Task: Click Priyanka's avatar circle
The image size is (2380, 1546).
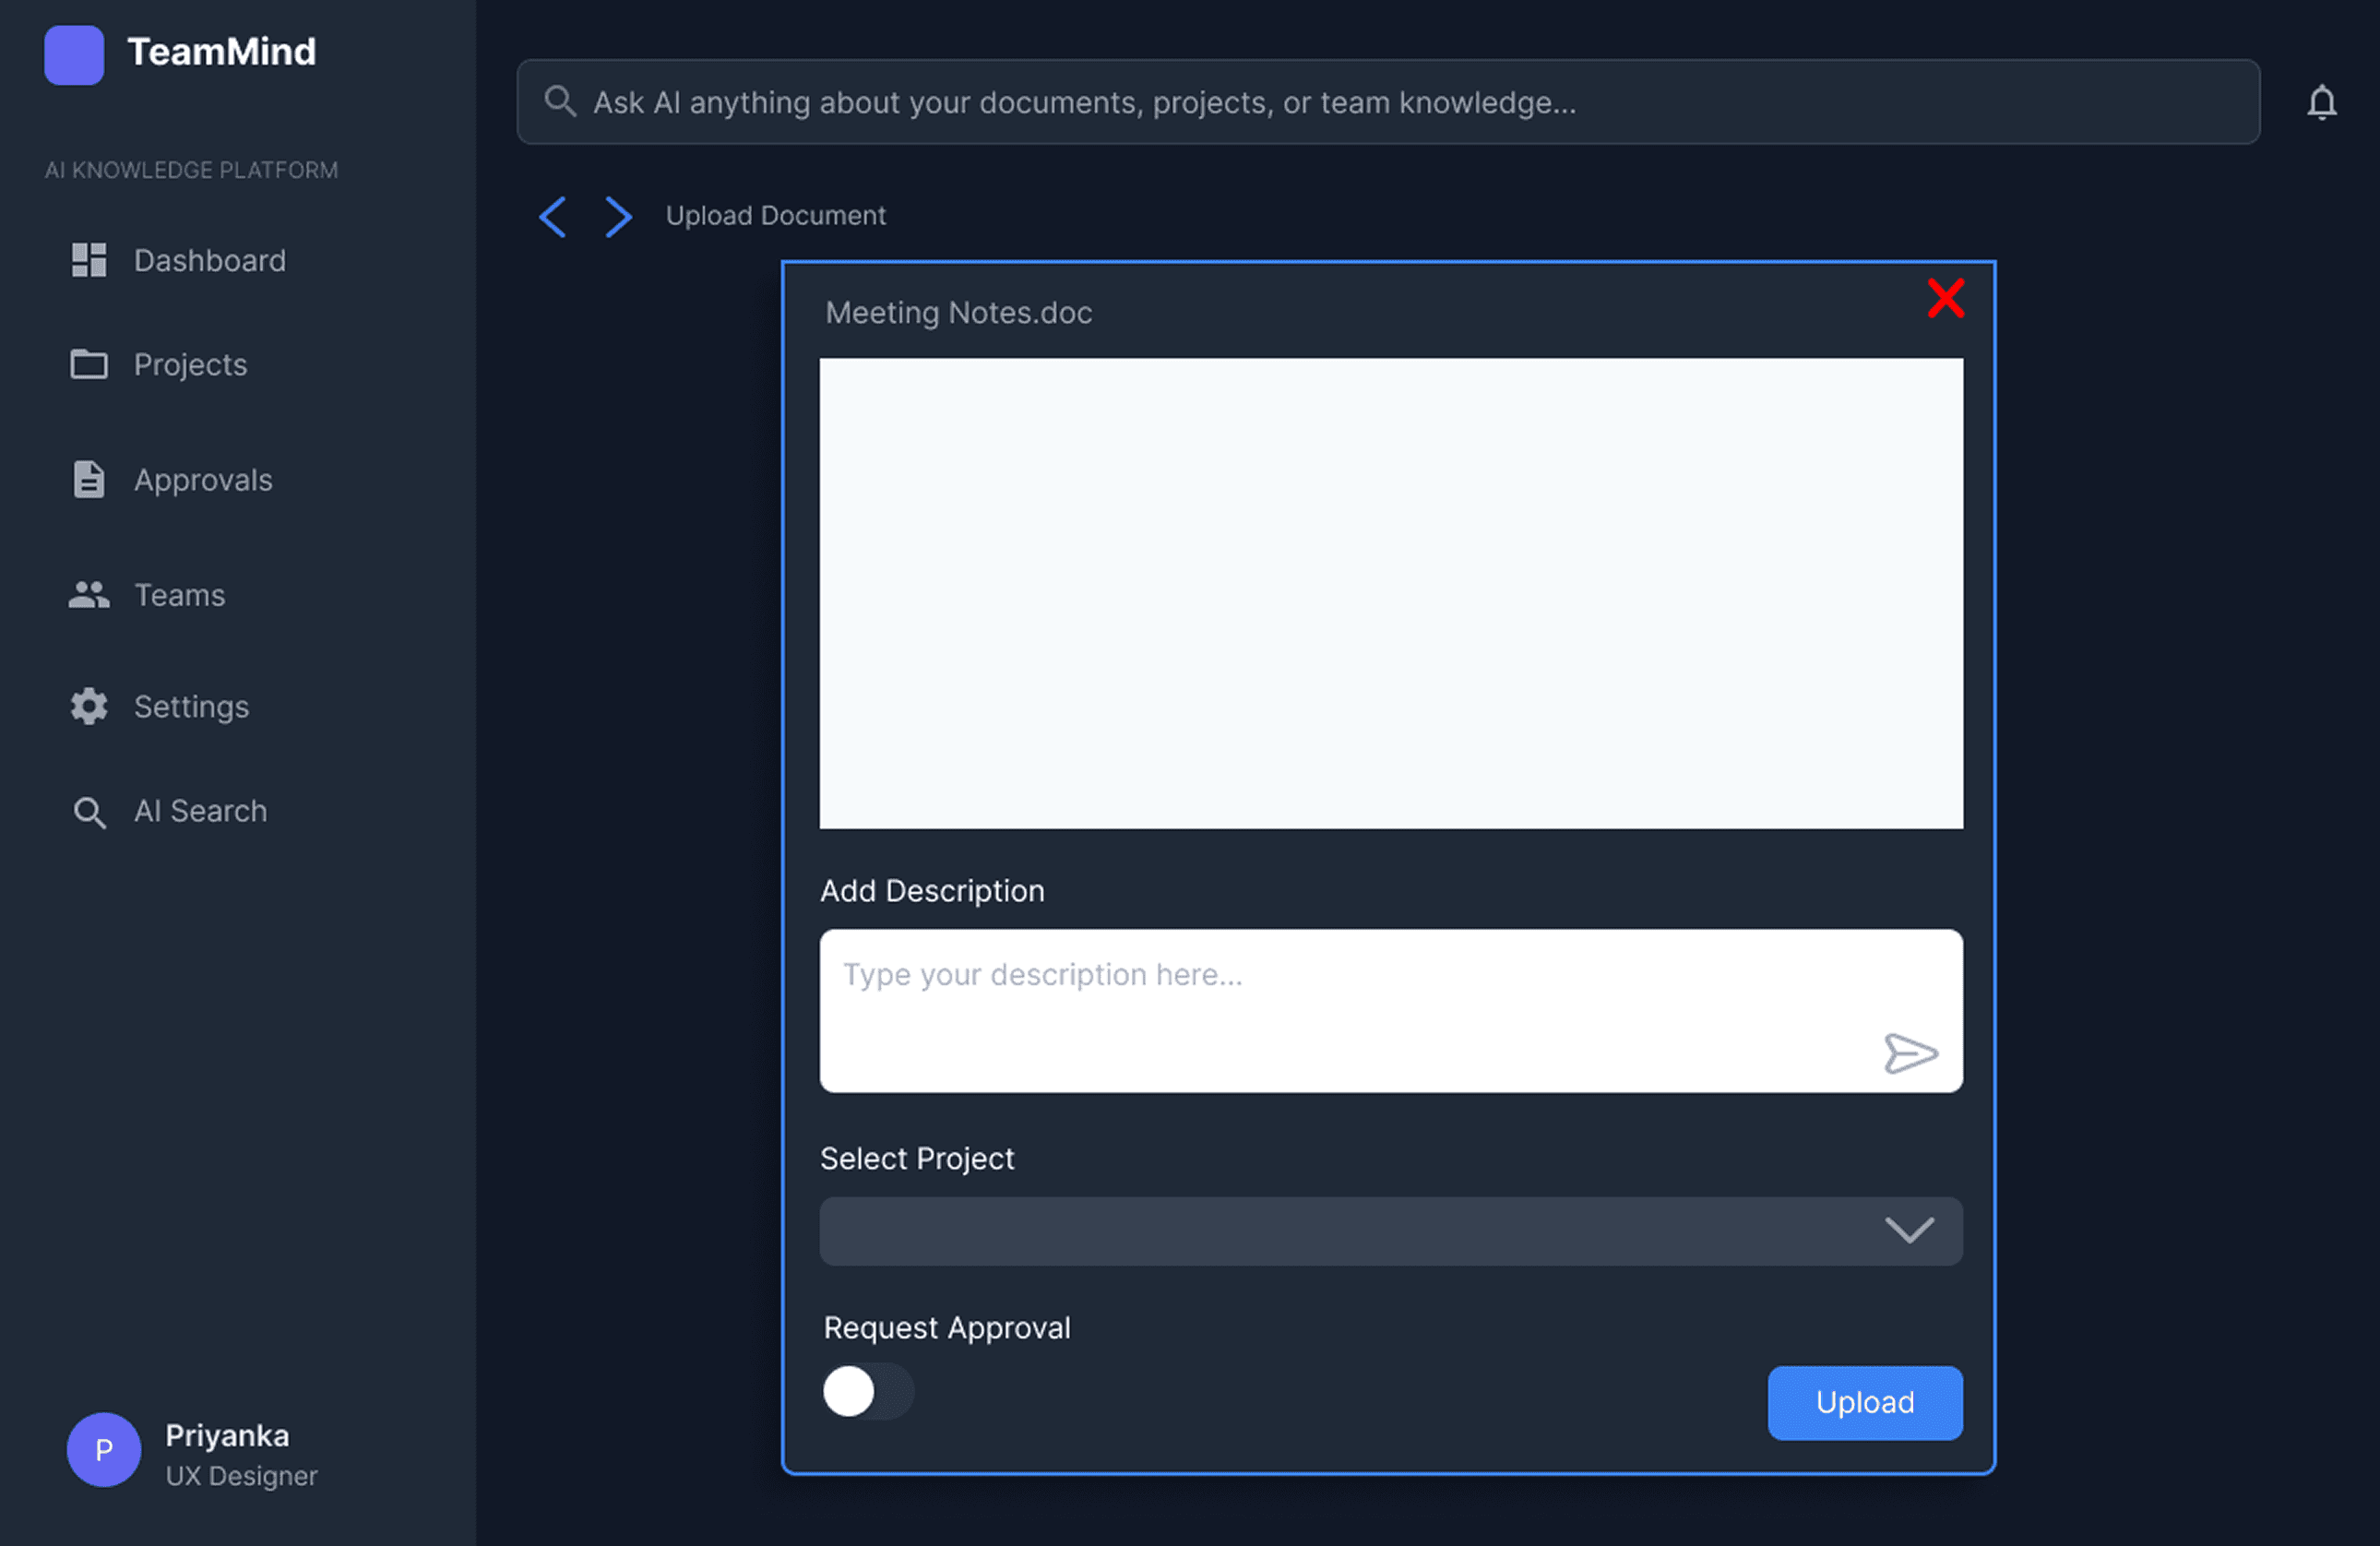Action: pyautogui.click(x=104, y=1449)
